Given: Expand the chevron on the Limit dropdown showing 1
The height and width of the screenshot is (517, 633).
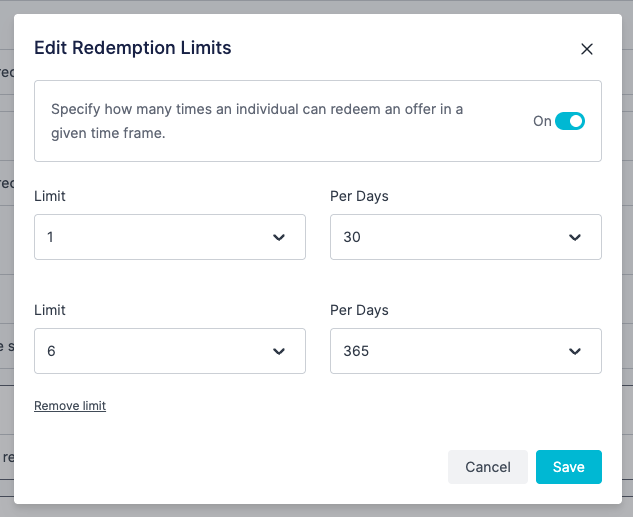Looking at the screenshot, I should (x=279, y=237).
